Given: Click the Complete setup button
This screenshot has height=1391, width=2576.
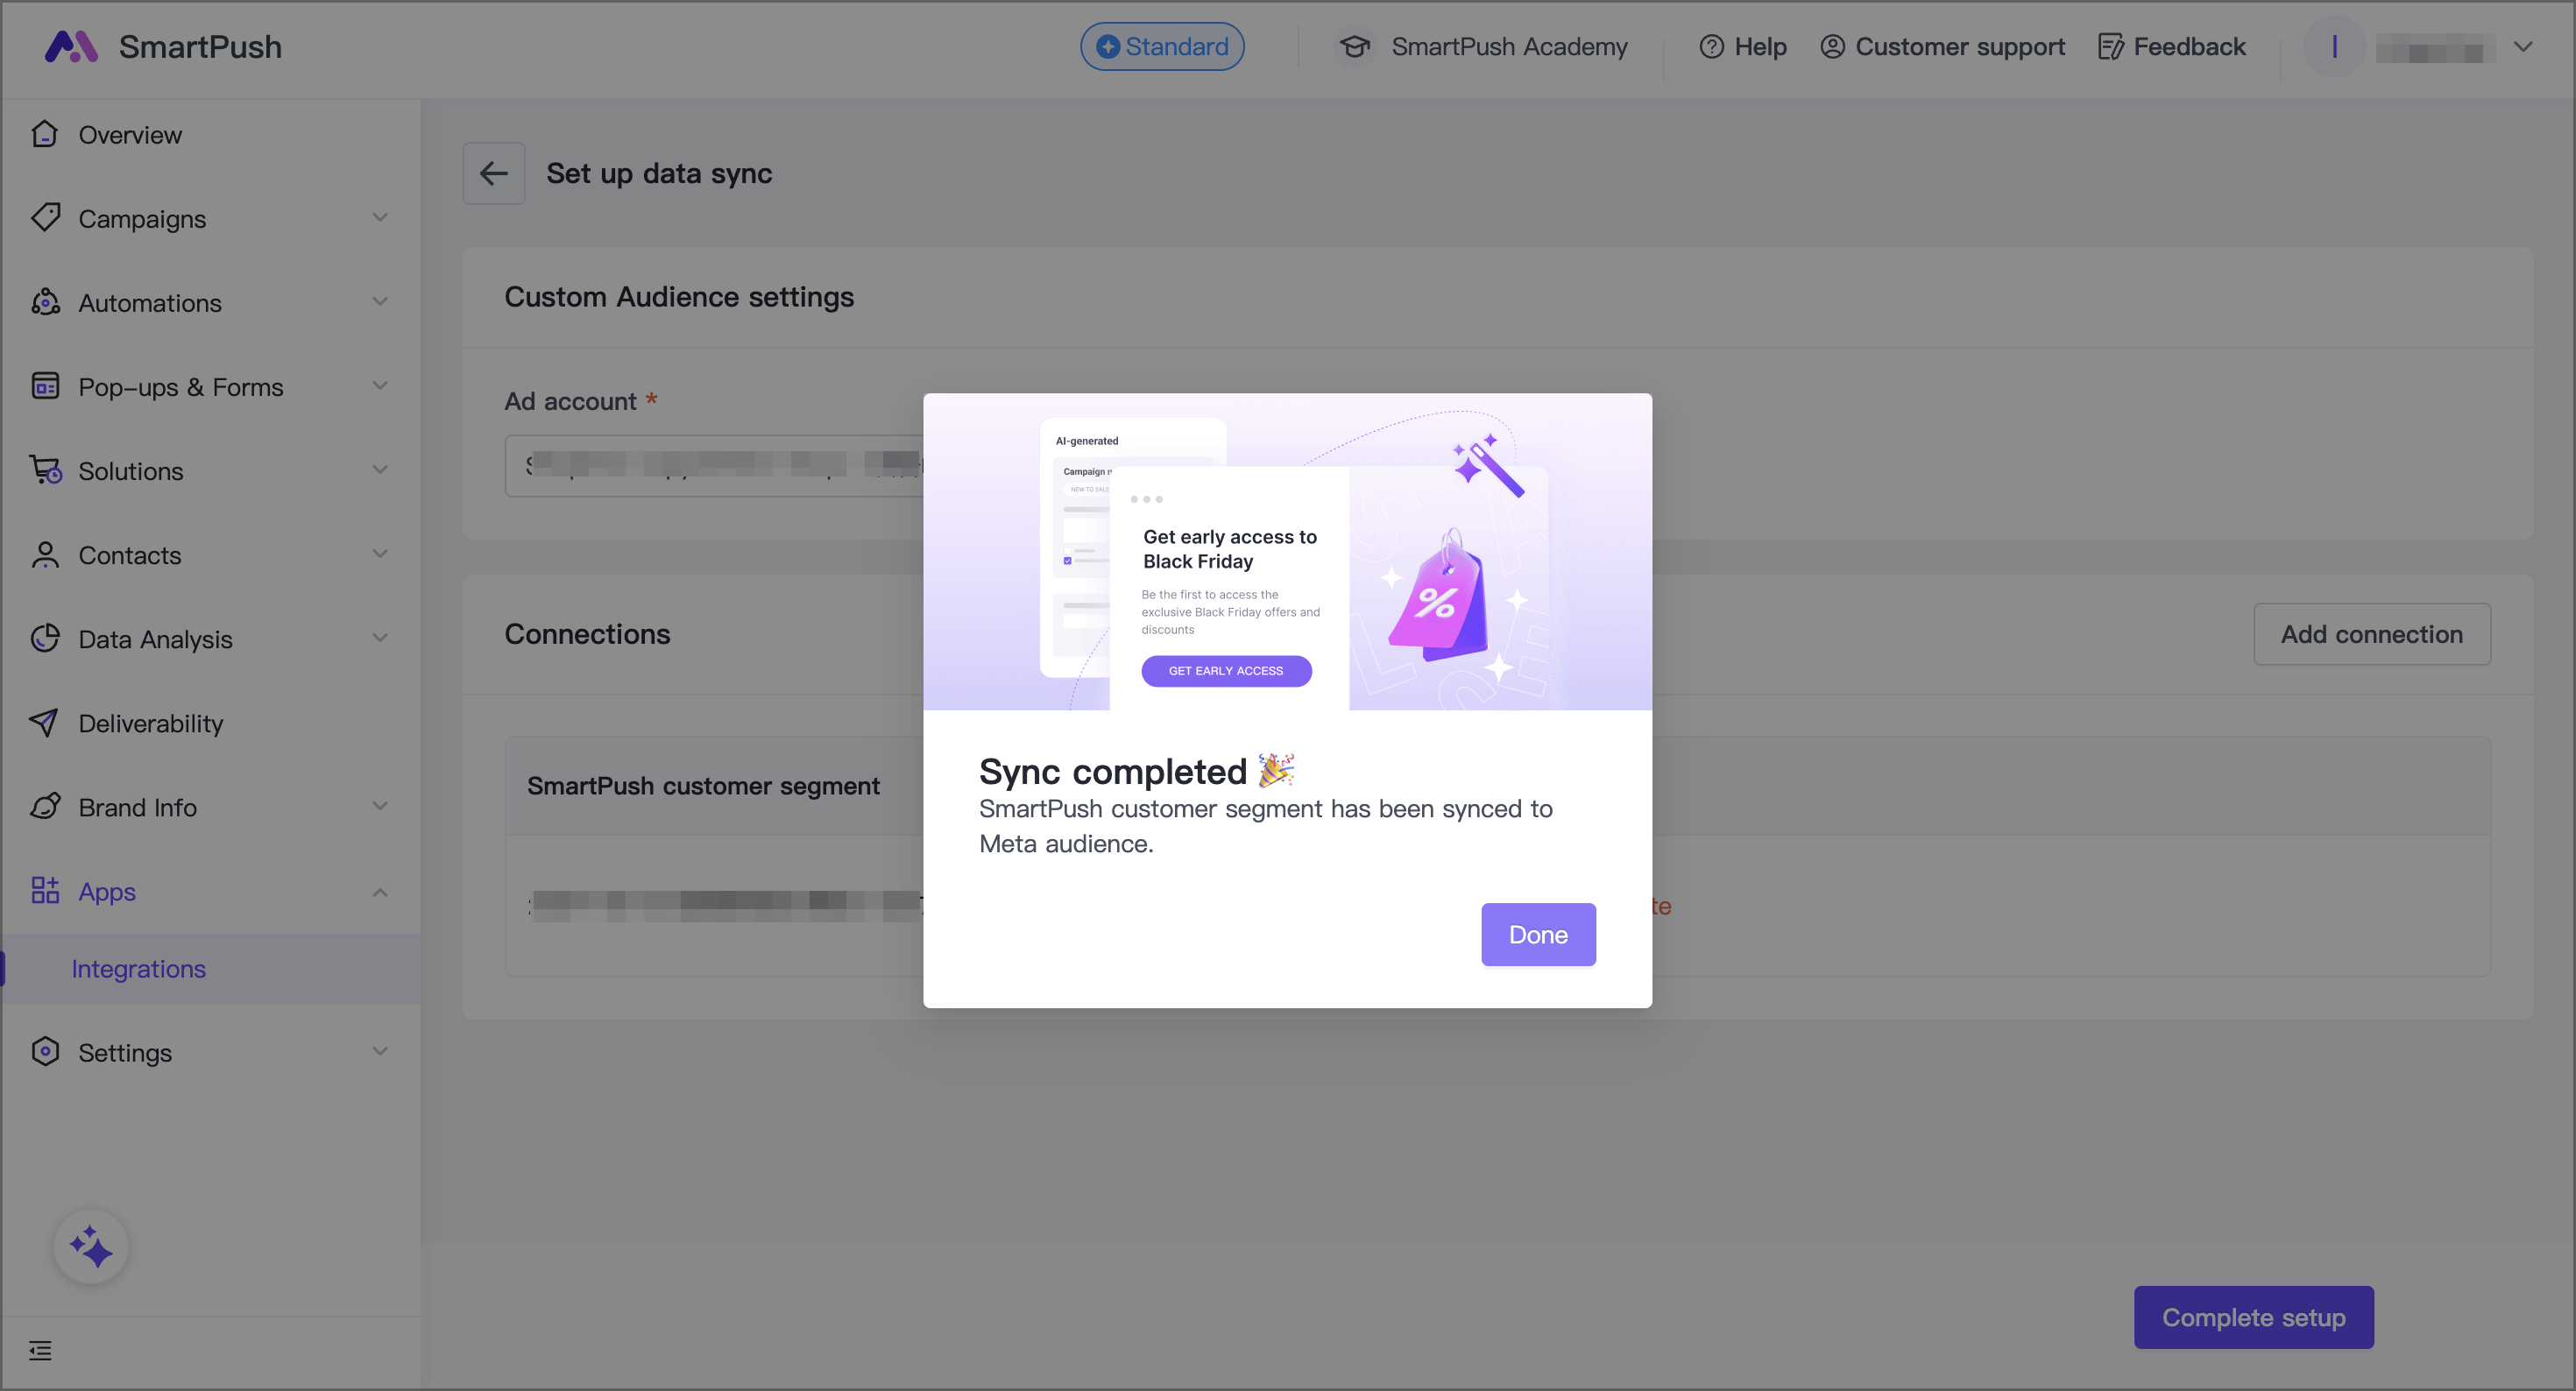Looking at the screenshot, I should pyautogui.click(x=2253, y=1317).
